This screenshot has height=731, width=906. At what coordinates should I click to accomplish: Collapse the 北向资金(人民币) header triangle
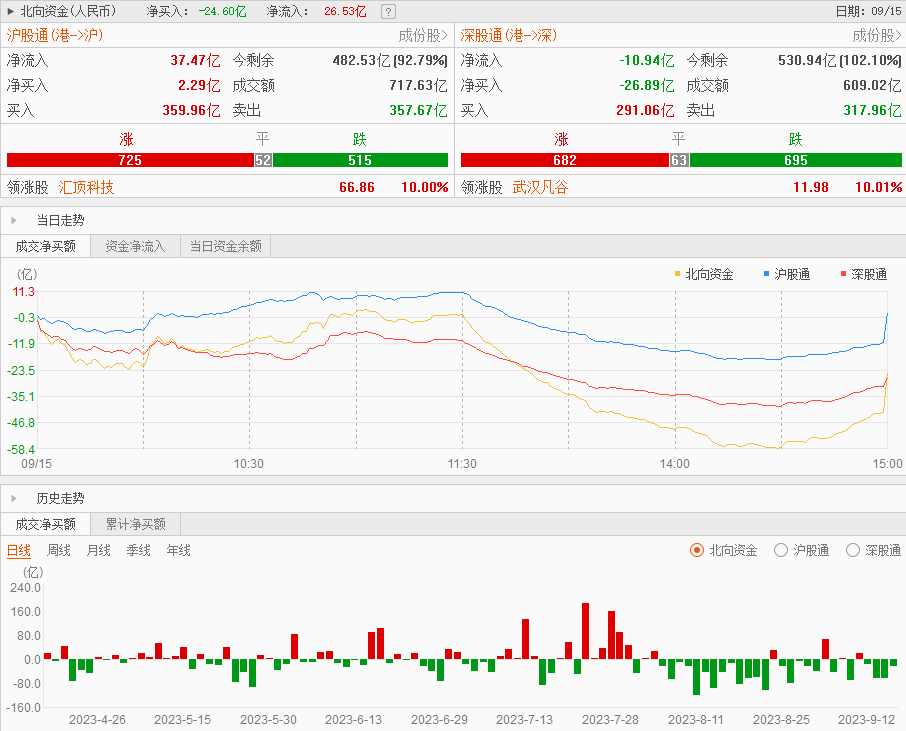pos(10,12)
